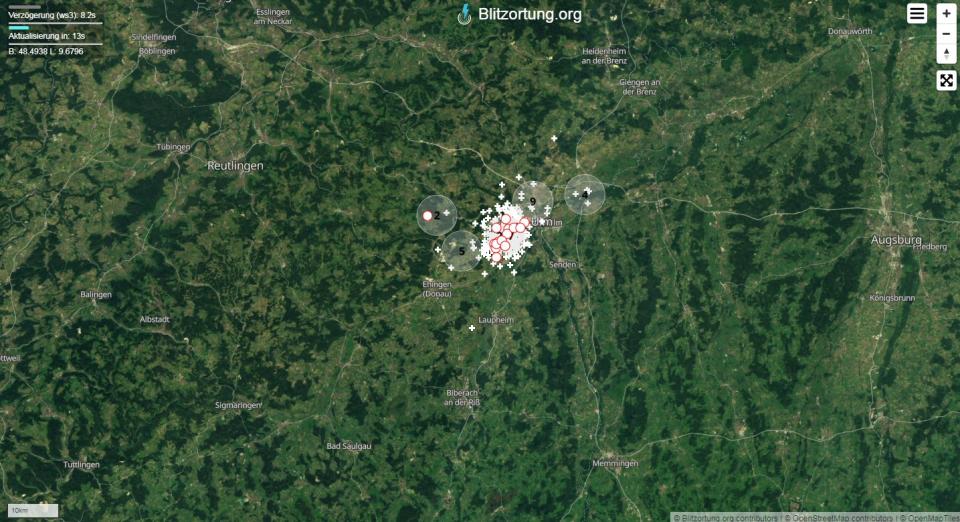The width and height of the screenshot is (960, 522).
Task: Open lightning cluster marked 2
Action: point(437,215)
